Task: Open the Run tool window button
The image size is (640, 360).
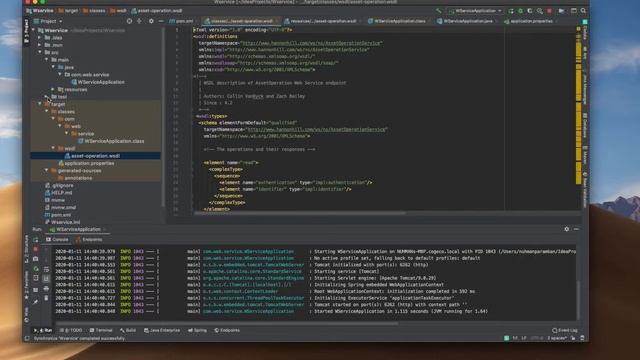Action: tap(43, 330)
